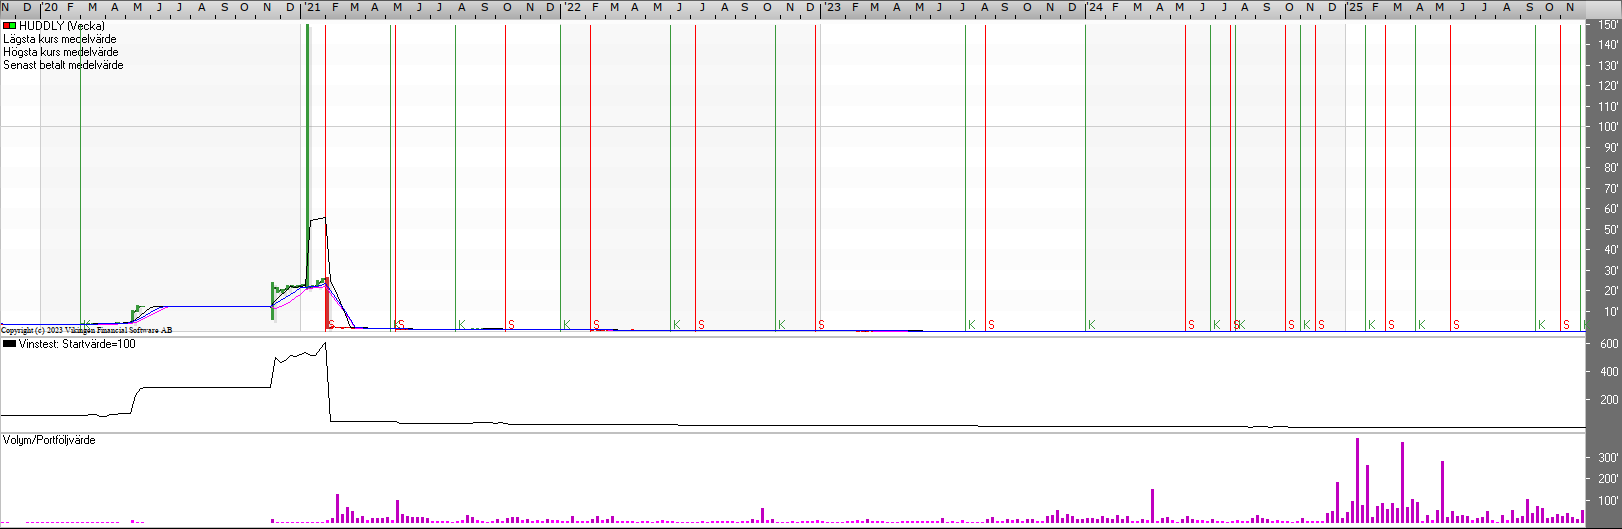
Task: Click the Volym/Portföljvärde panel label
Action: click(x=49, y=440)
